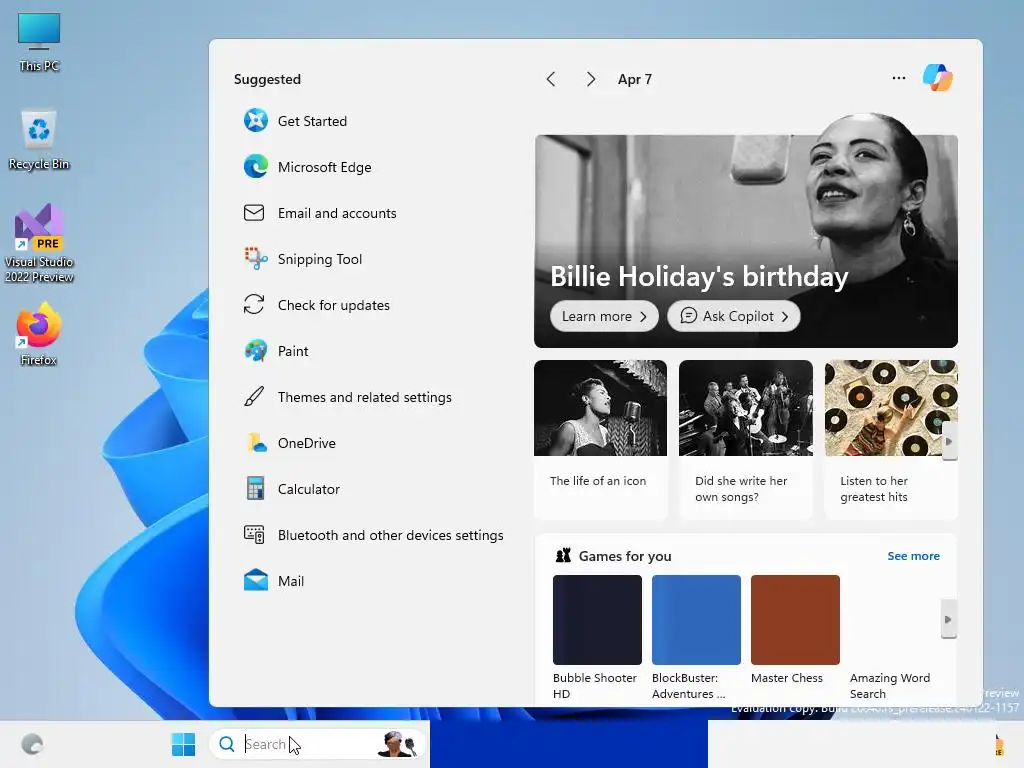Show more games with right arrow

pos(948,619)
